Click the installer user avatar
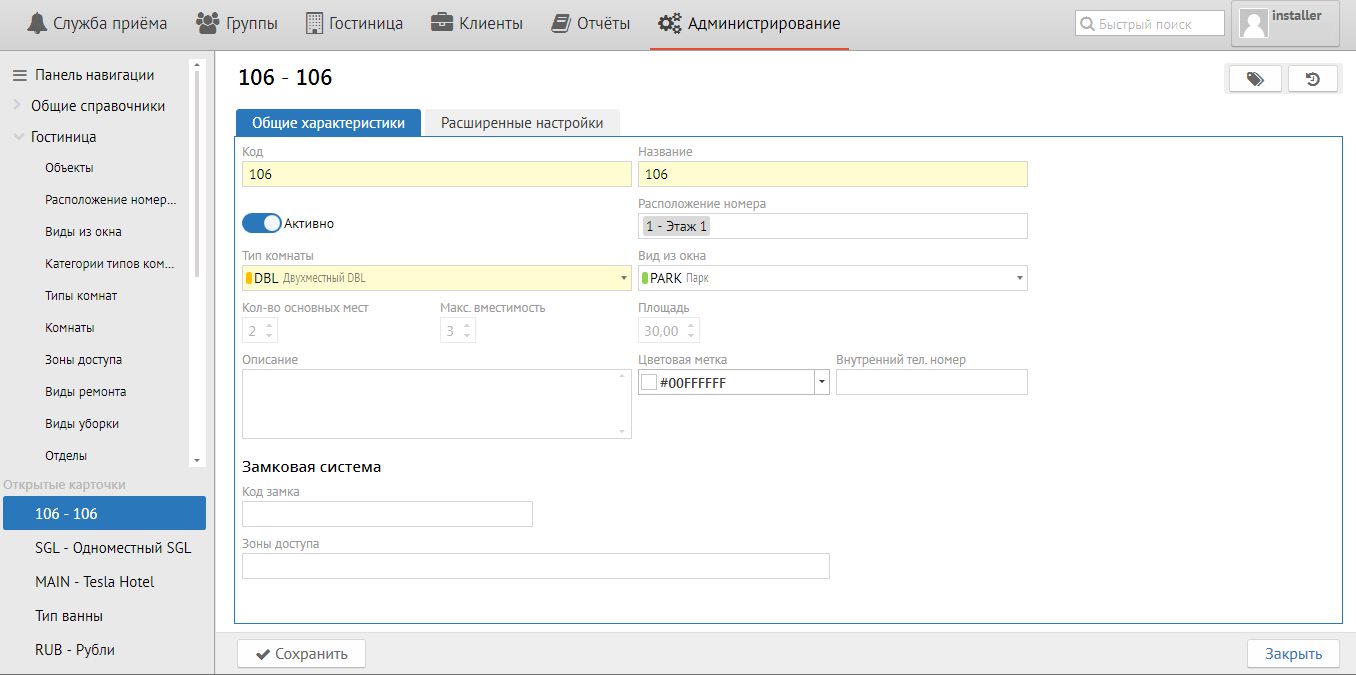This screenshot has height=675, width=1356. coord(1253,24)
